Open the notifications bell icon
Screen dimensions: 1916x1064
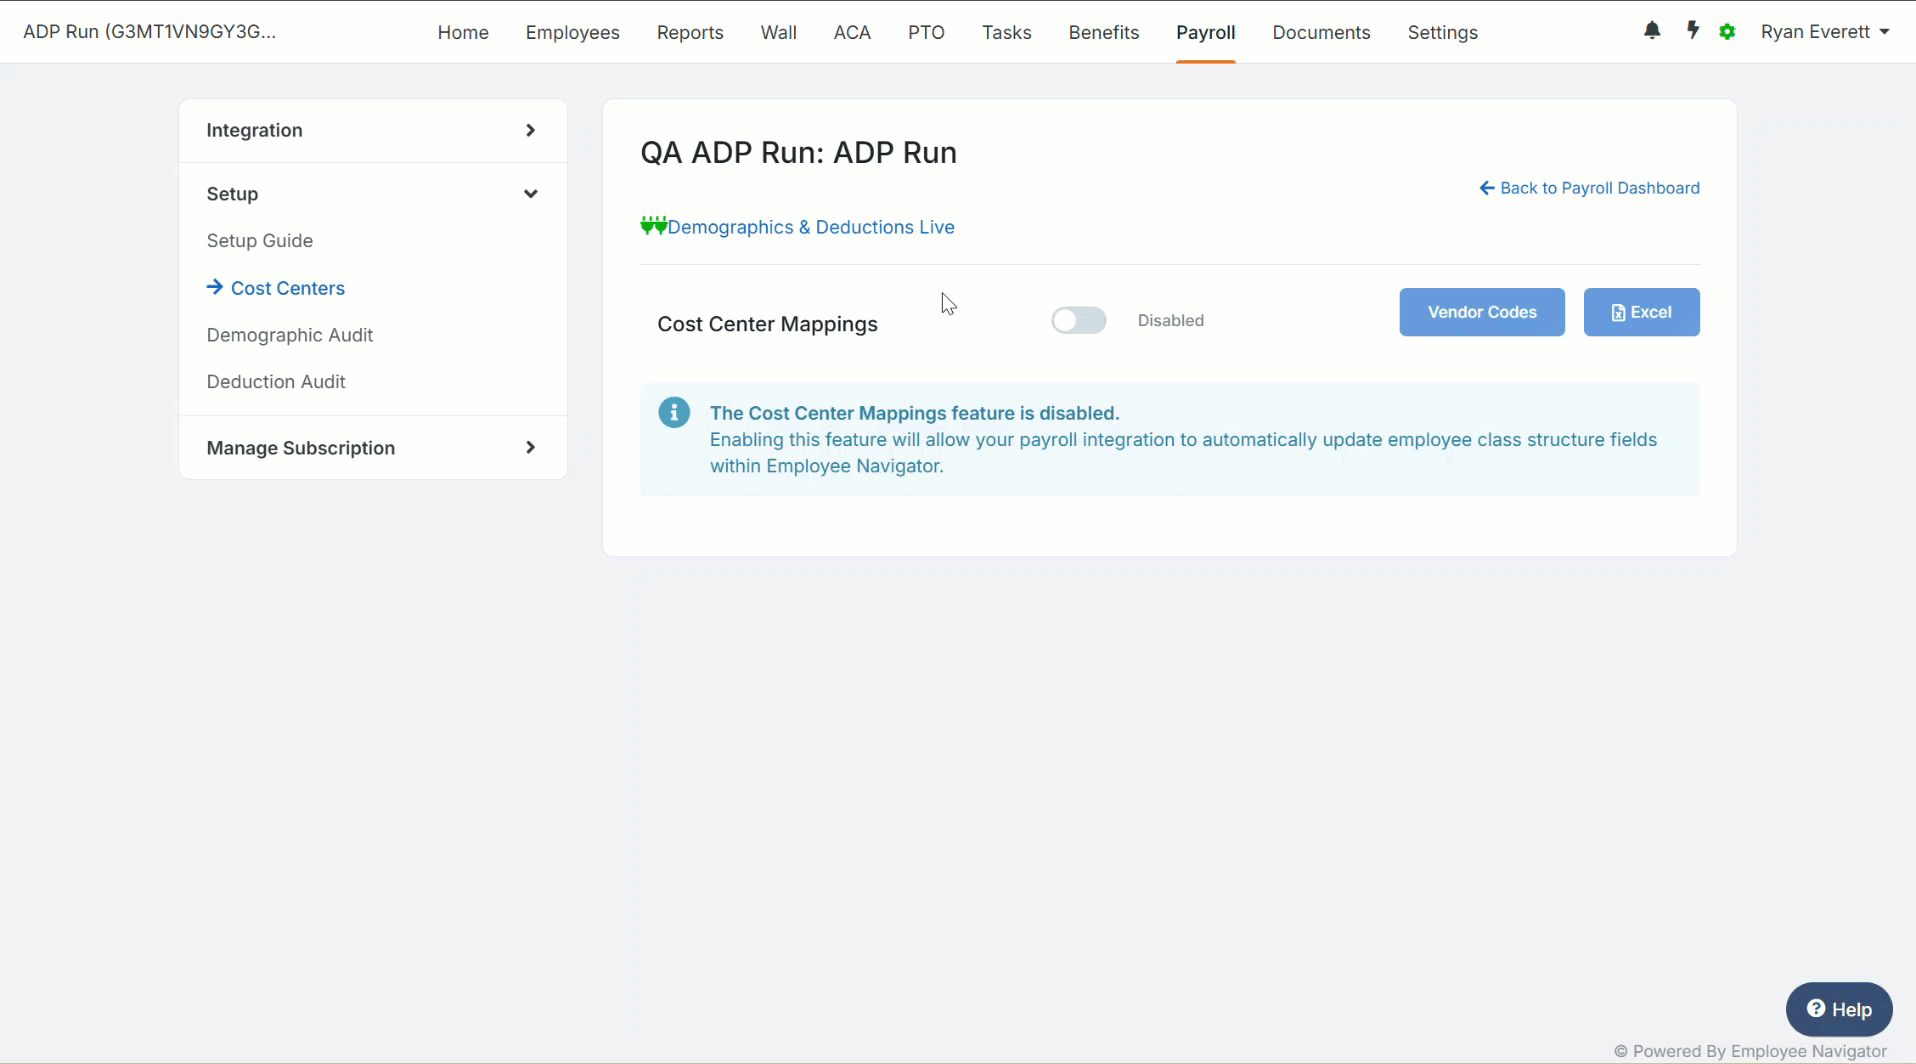[x=1652, y=31]
